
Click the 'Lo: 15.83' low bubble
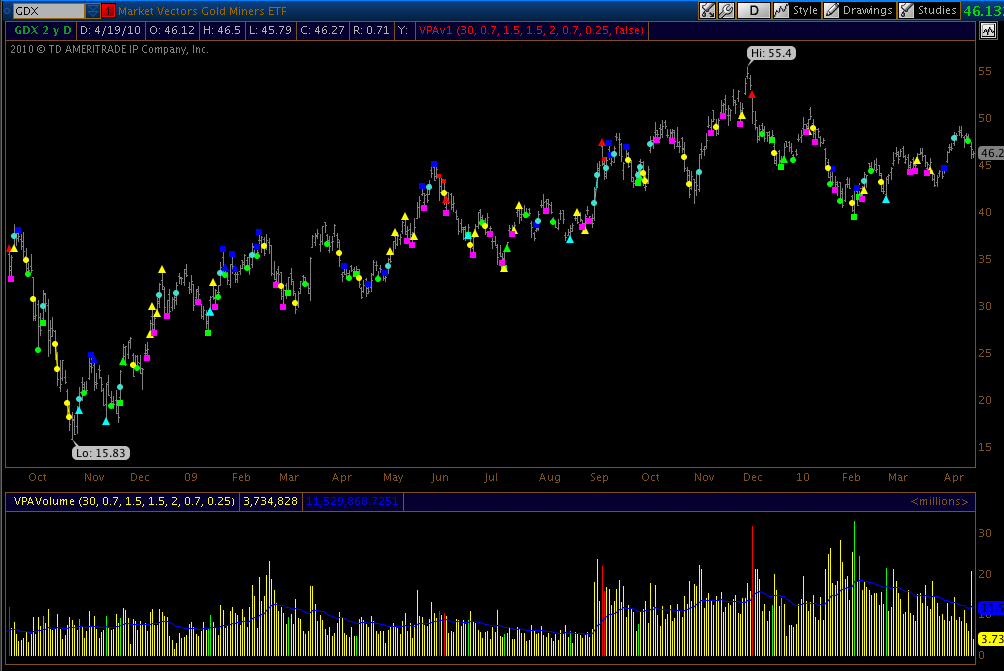point(101,453)
